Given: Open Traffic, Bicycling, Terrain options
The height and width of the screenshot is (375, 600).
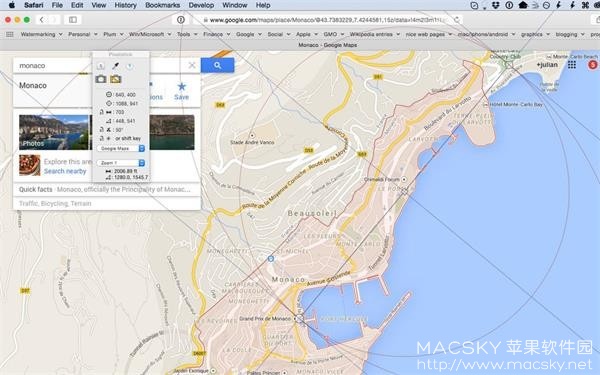Looking at the screenshot, I should (55, 204).
